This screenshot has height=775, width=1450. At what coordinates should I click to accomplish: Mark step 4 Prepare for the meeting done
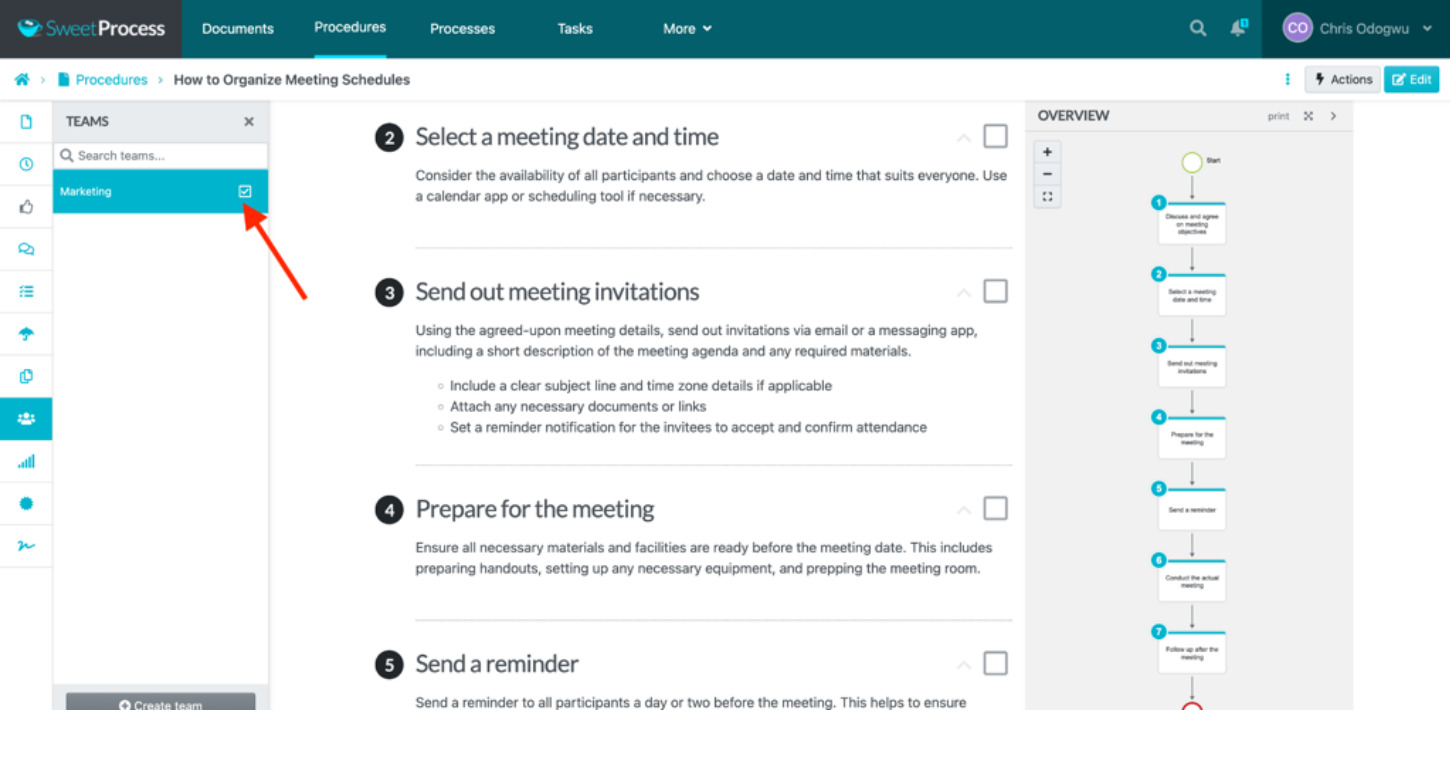click(995, 509)
